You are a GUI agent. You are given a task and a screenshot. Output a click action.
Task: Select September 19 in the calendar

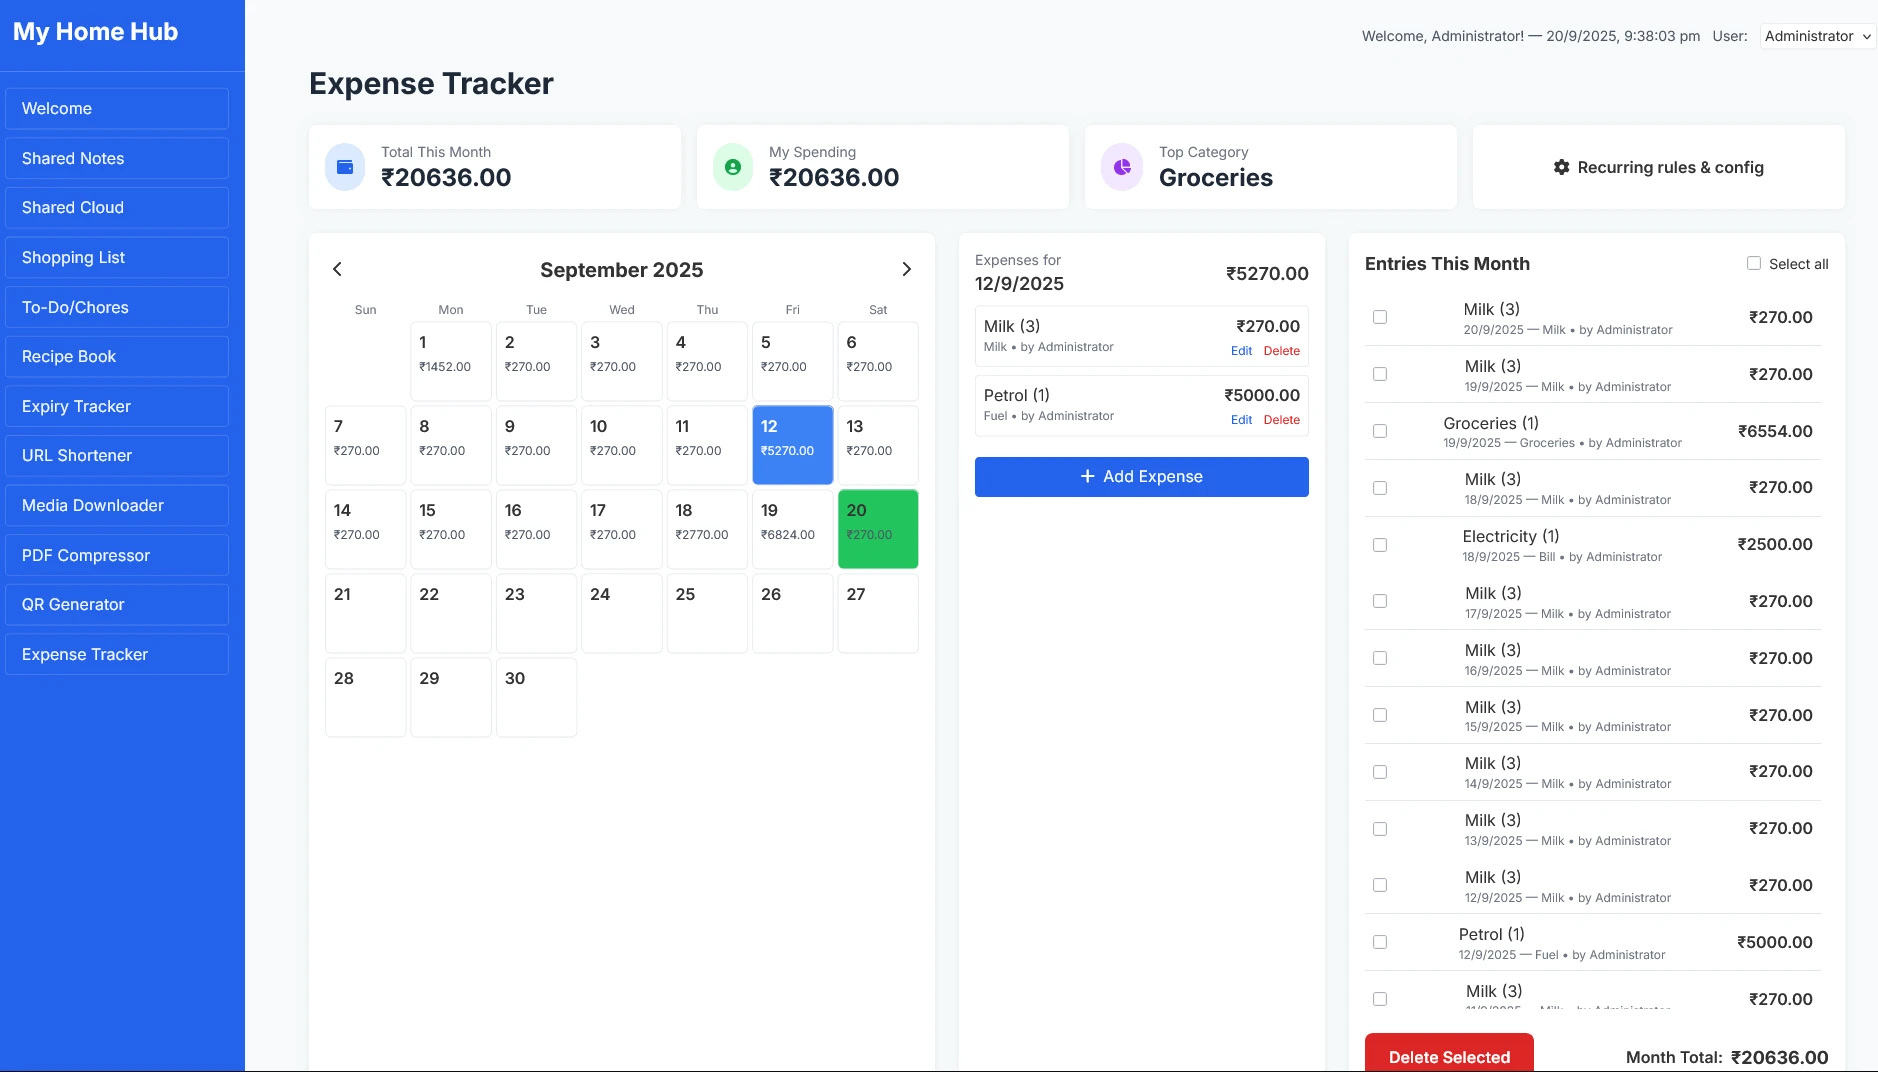pyautogui.click(x=792, y=529)
